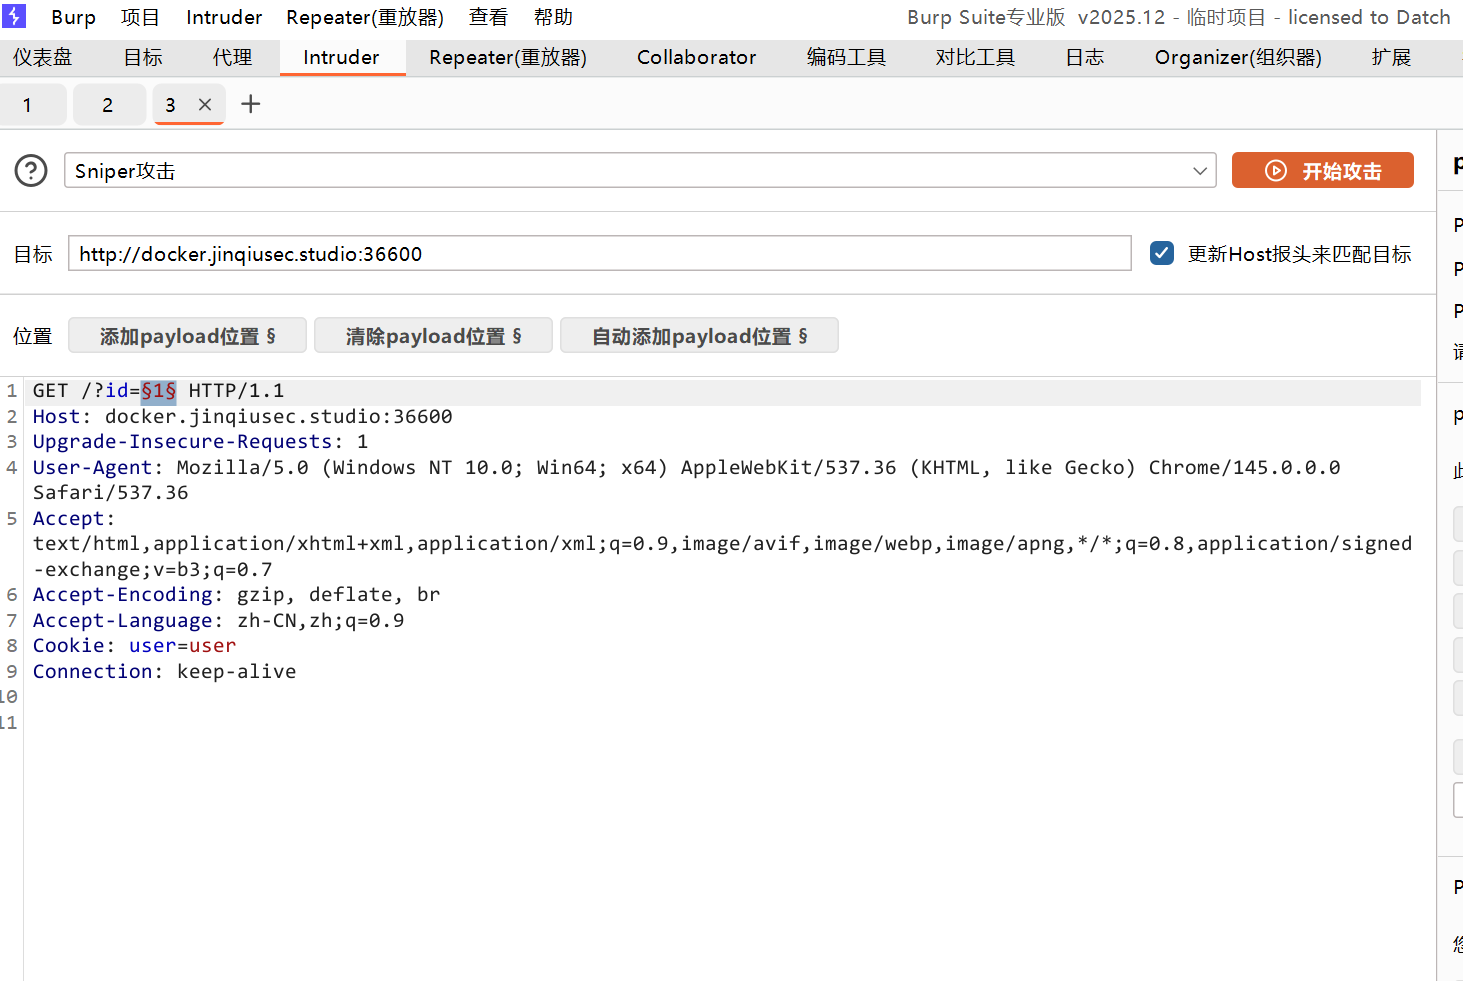Open the 帮助 menu
Screen dimensions: 1463x981
coord(553,17)
